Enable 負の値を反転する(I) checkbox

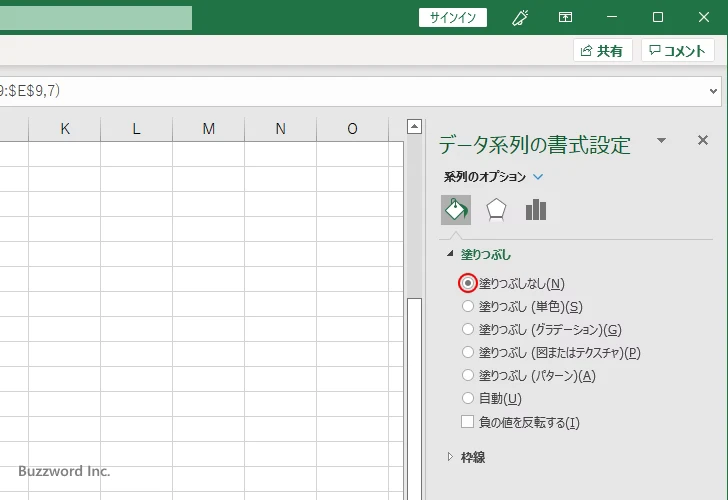pyautogui.click(x=468, y=422)
